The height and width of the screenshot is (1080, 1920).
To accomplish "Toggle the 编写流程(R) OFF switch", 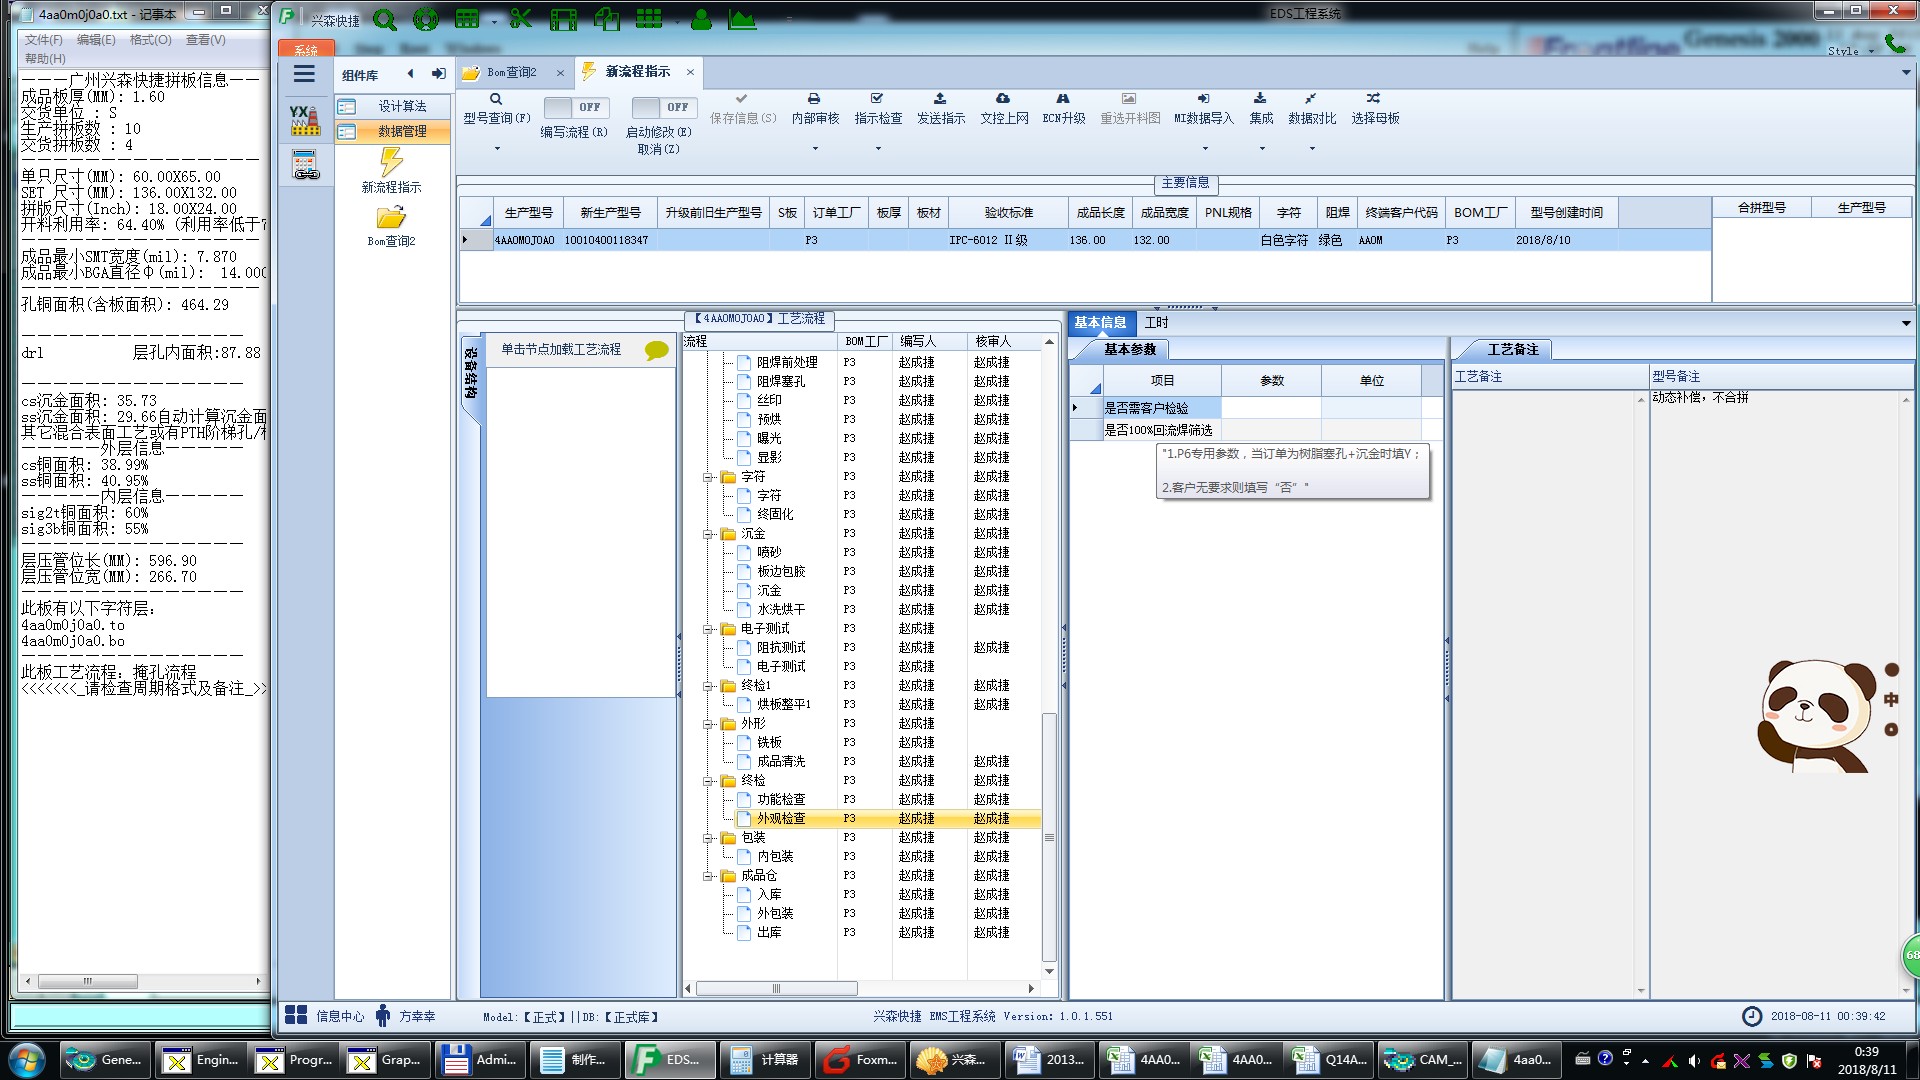I will (x=574, y=107).
